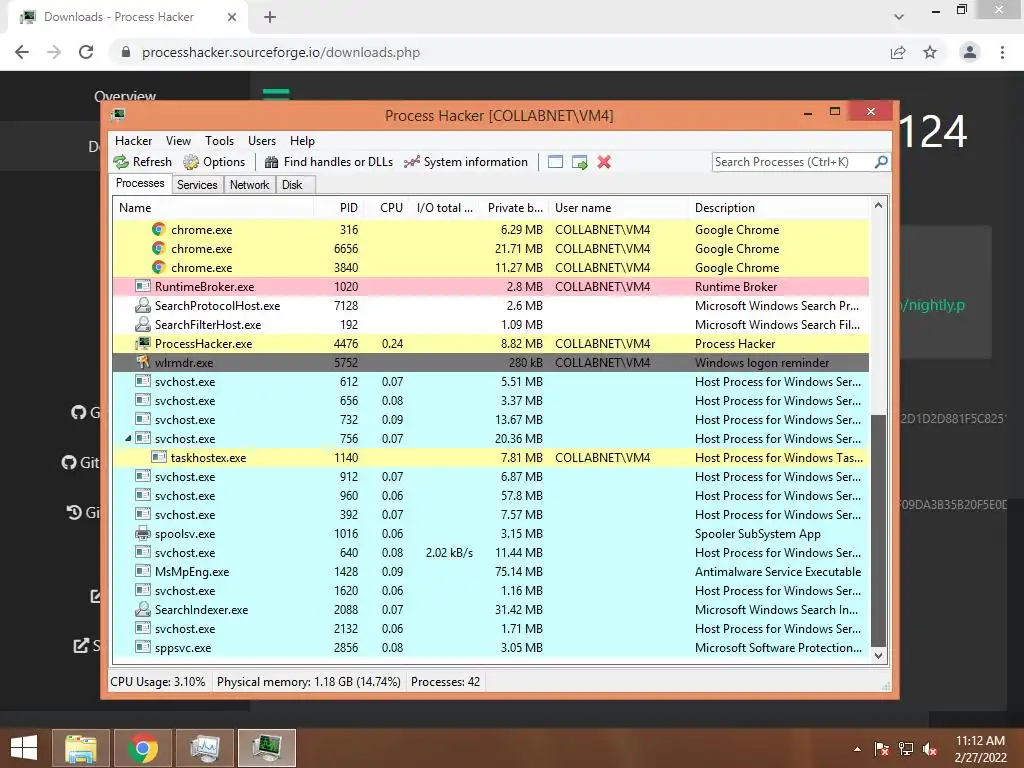Click the Refresh toolbar icon
This screenshot has width=1024, height=768.
click(121, 162)
